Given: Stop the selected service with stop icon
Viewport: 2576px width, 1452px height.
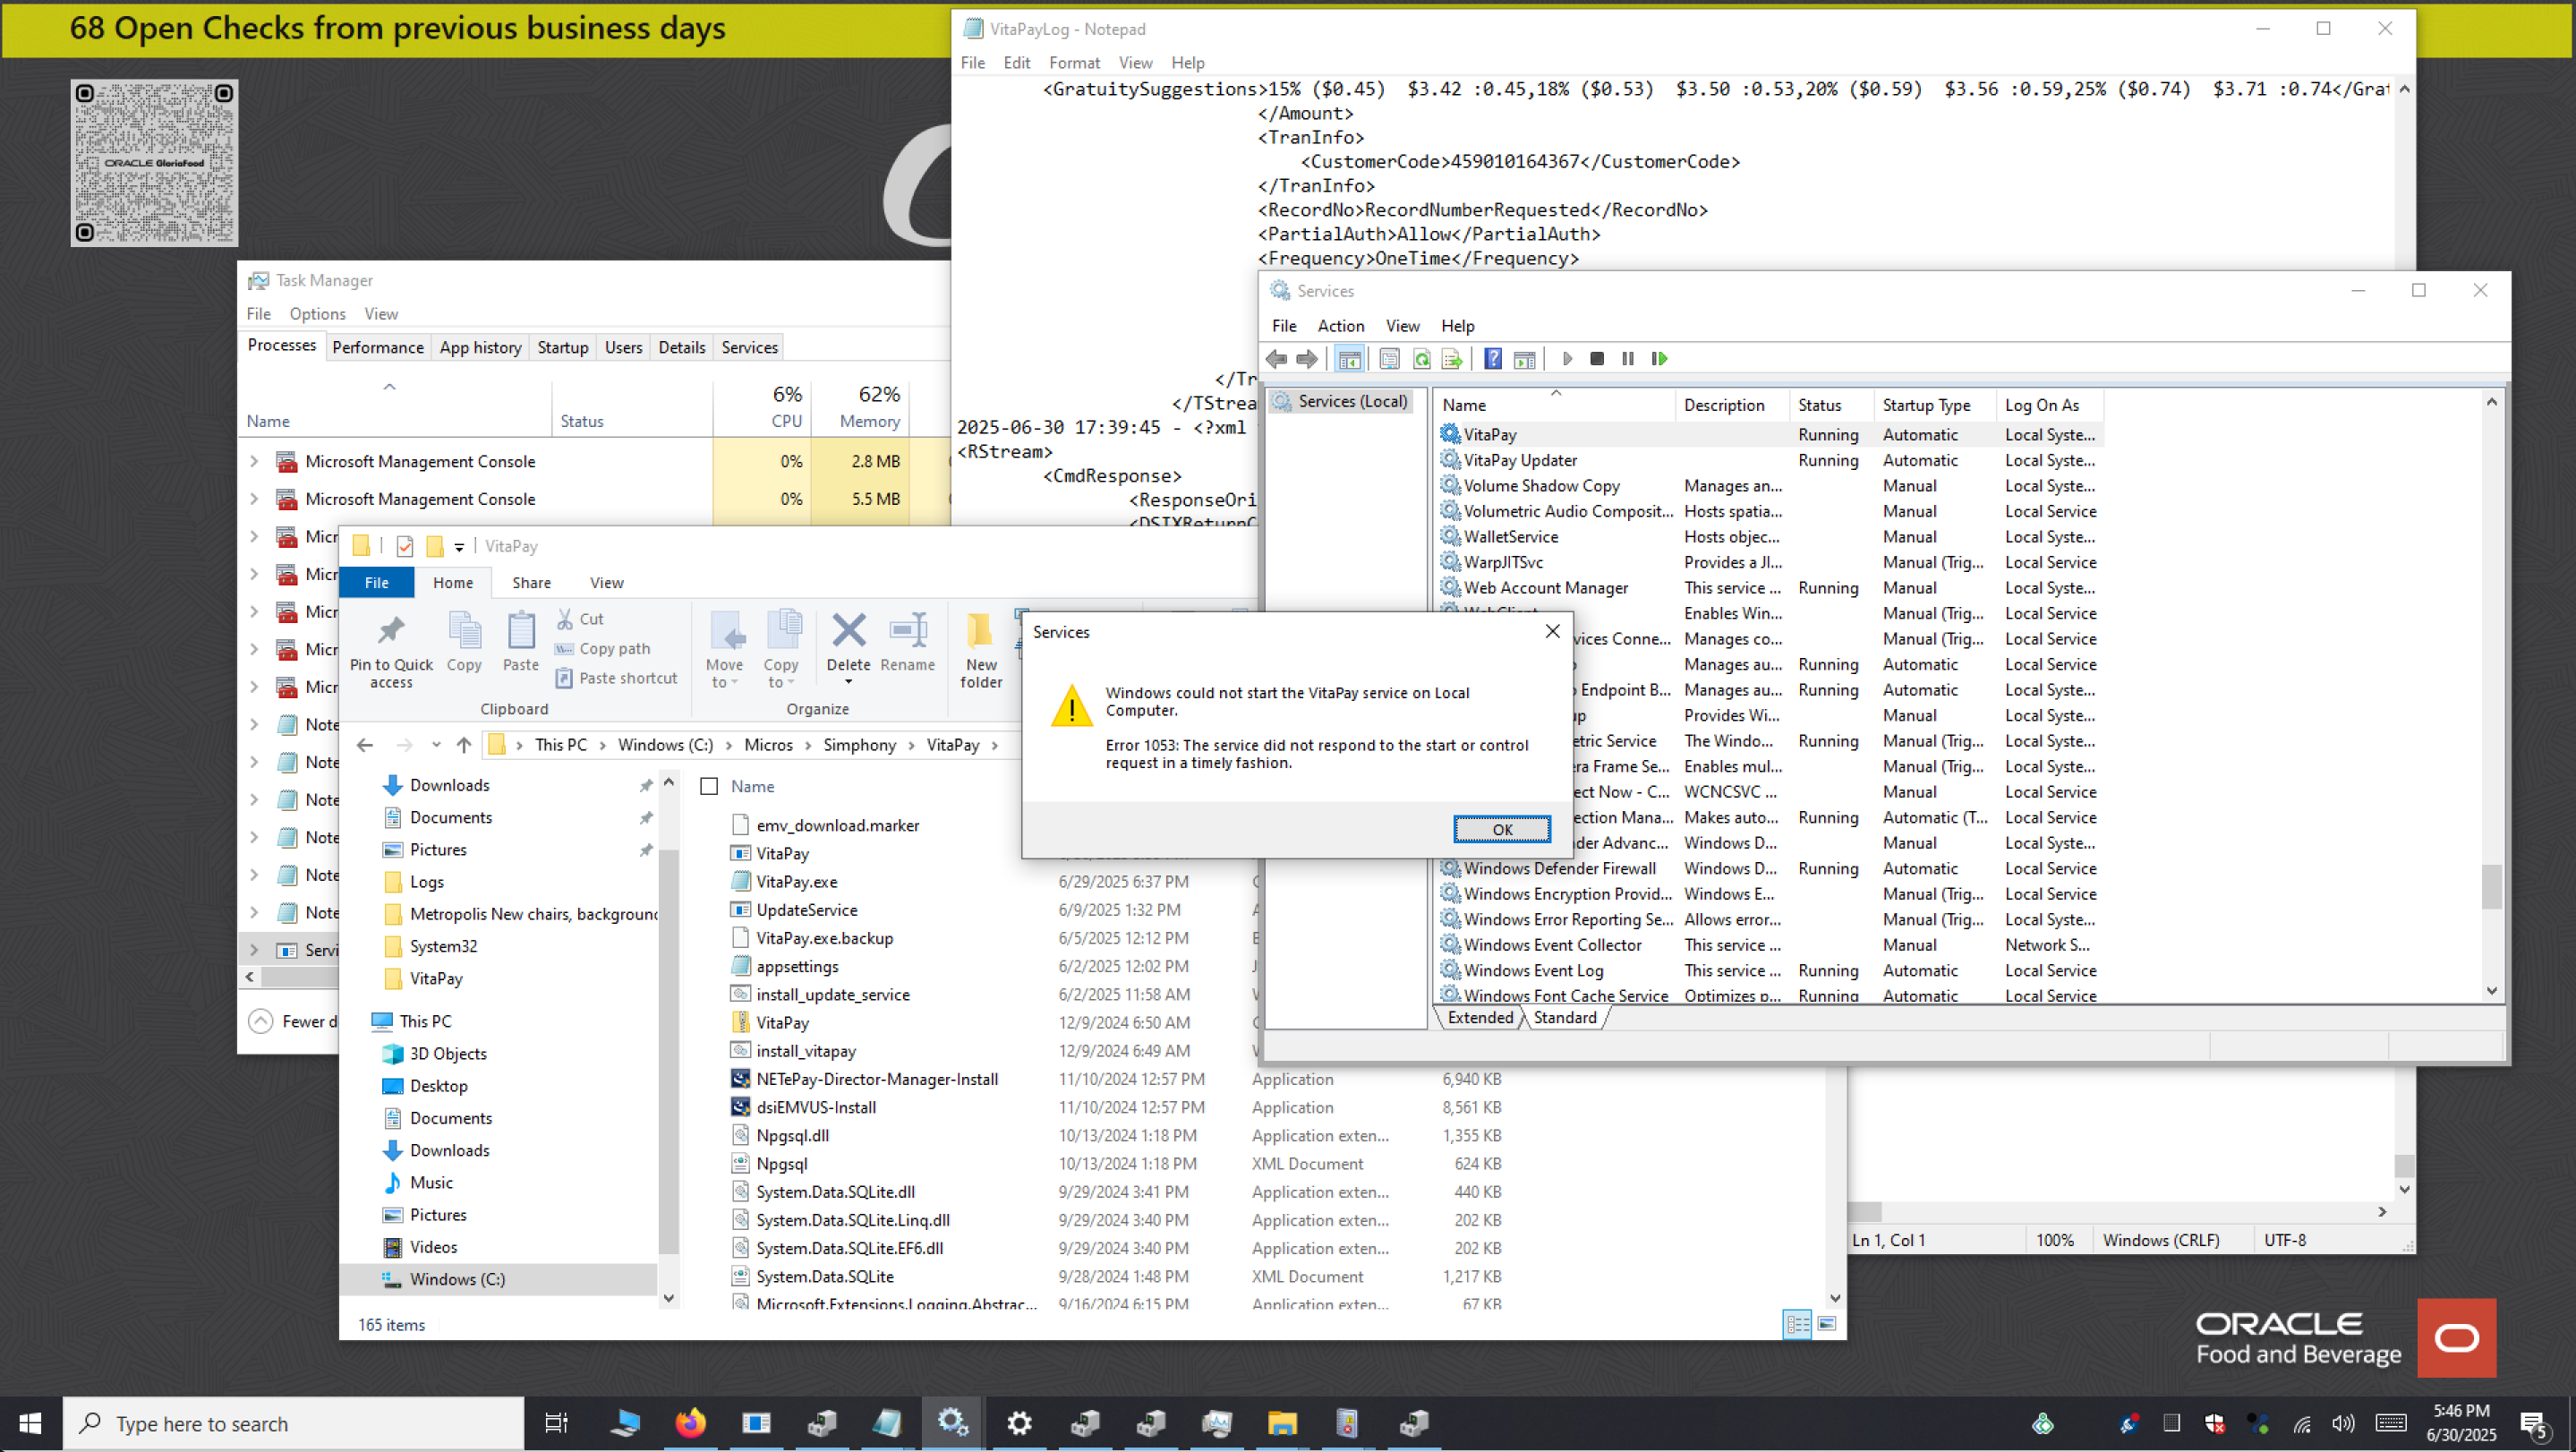Looking at the screenshot, I should tap(1597, 358).
